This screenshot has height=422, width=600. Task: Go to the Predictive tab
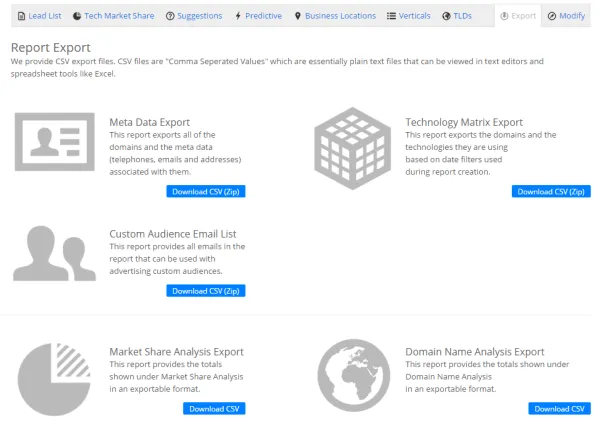point(258,16)
